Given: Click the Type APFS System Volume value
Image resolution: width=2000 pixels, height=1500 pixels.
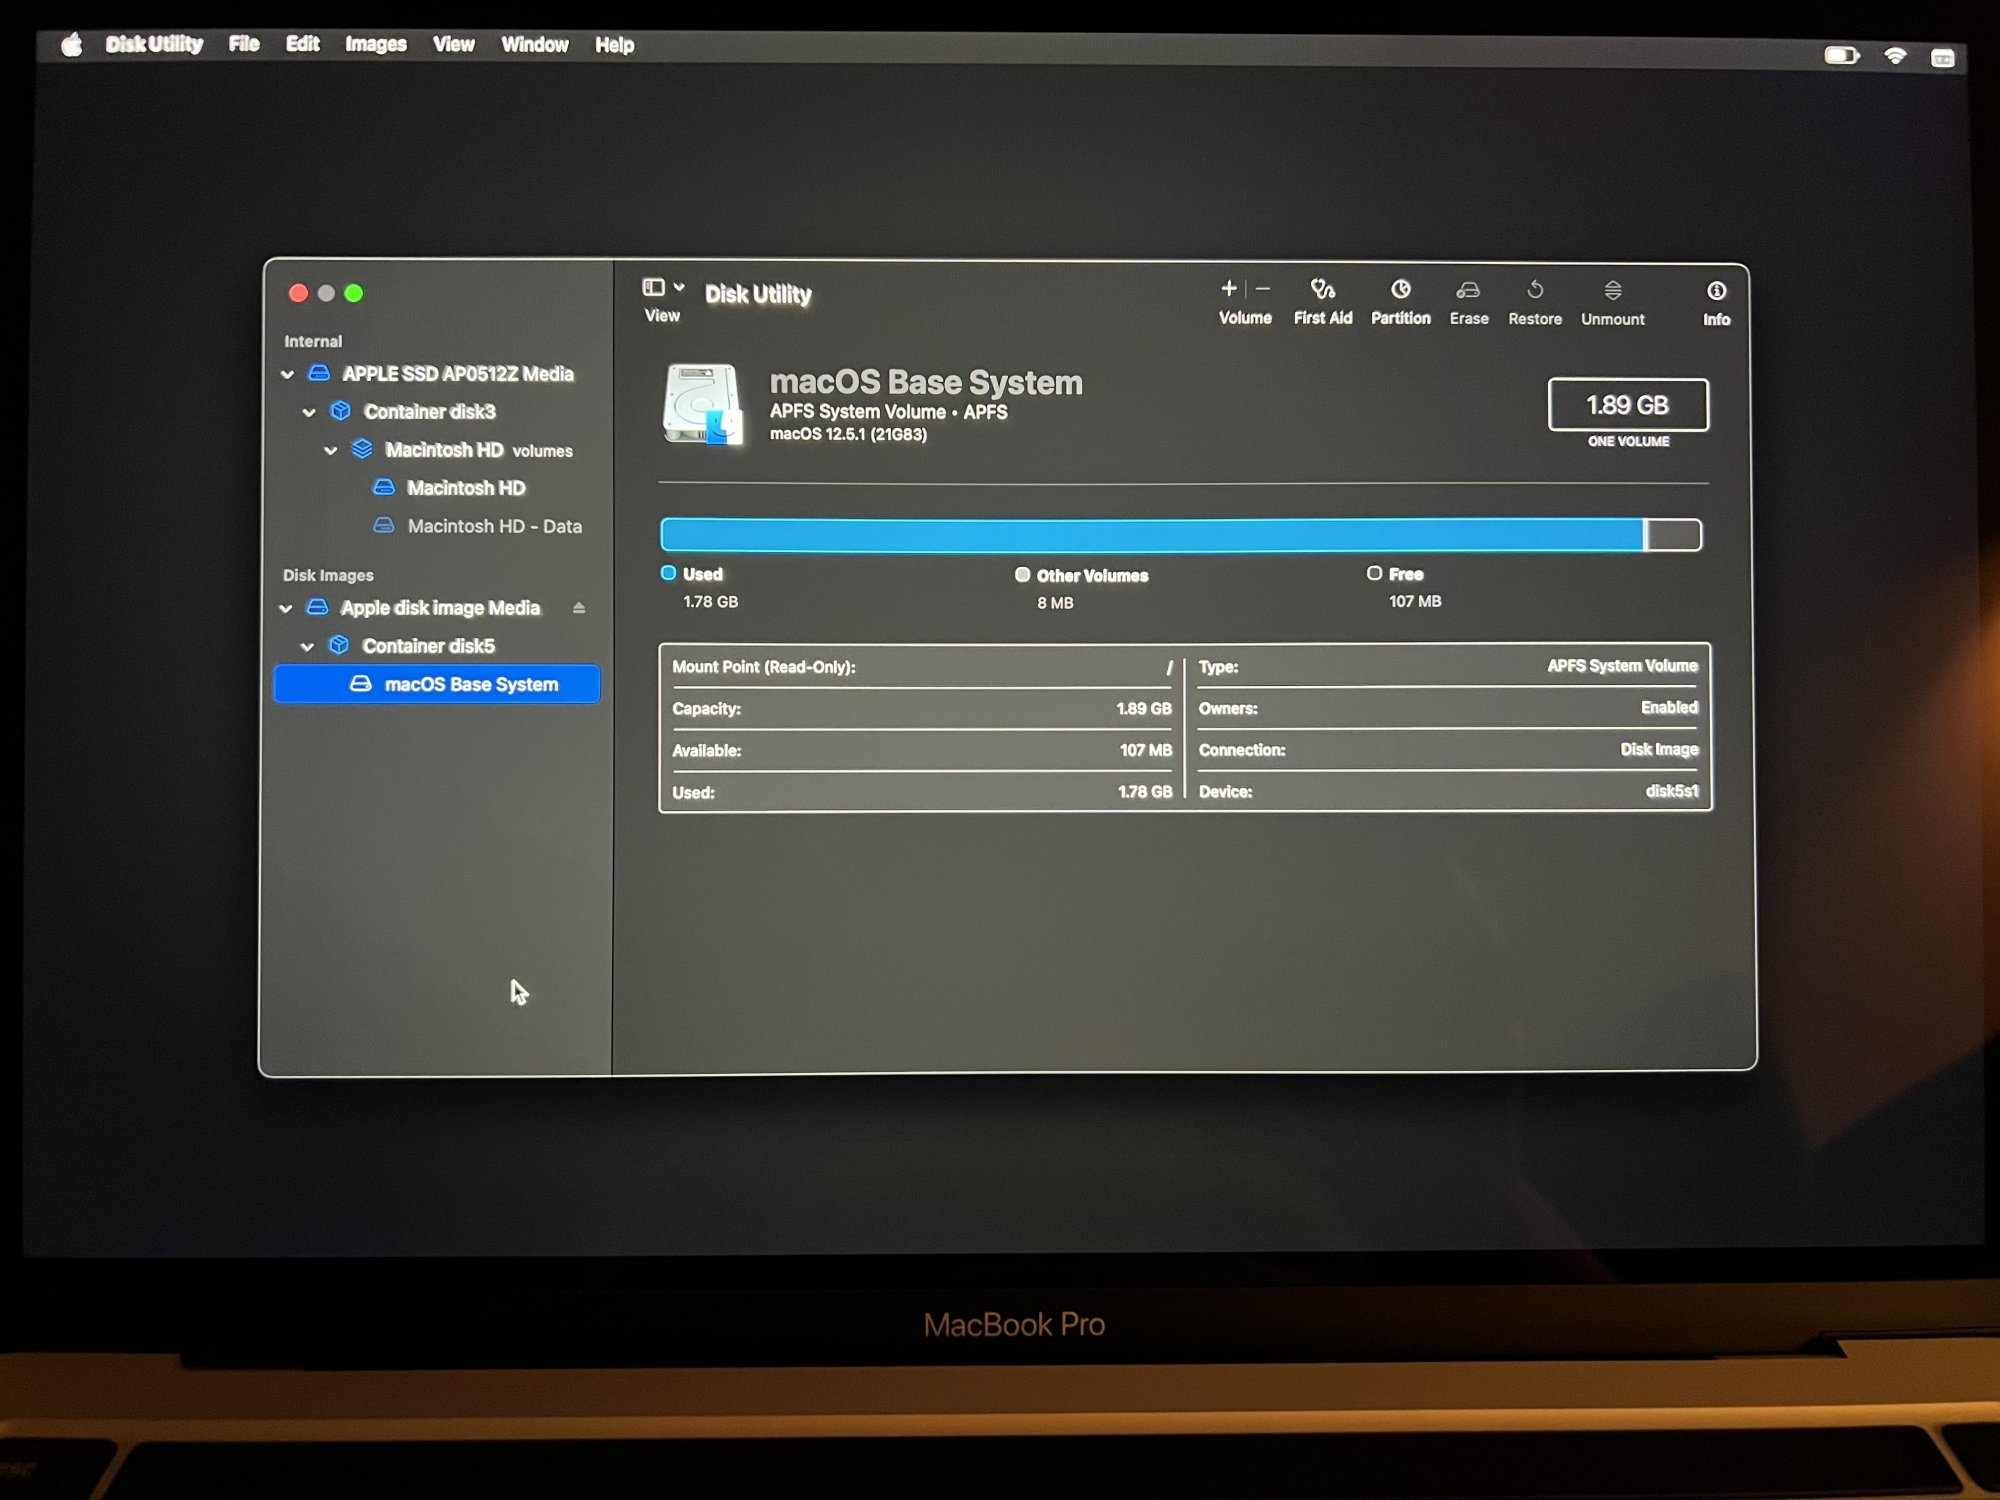Looking at the screenshot, I should pos(1622,666).
